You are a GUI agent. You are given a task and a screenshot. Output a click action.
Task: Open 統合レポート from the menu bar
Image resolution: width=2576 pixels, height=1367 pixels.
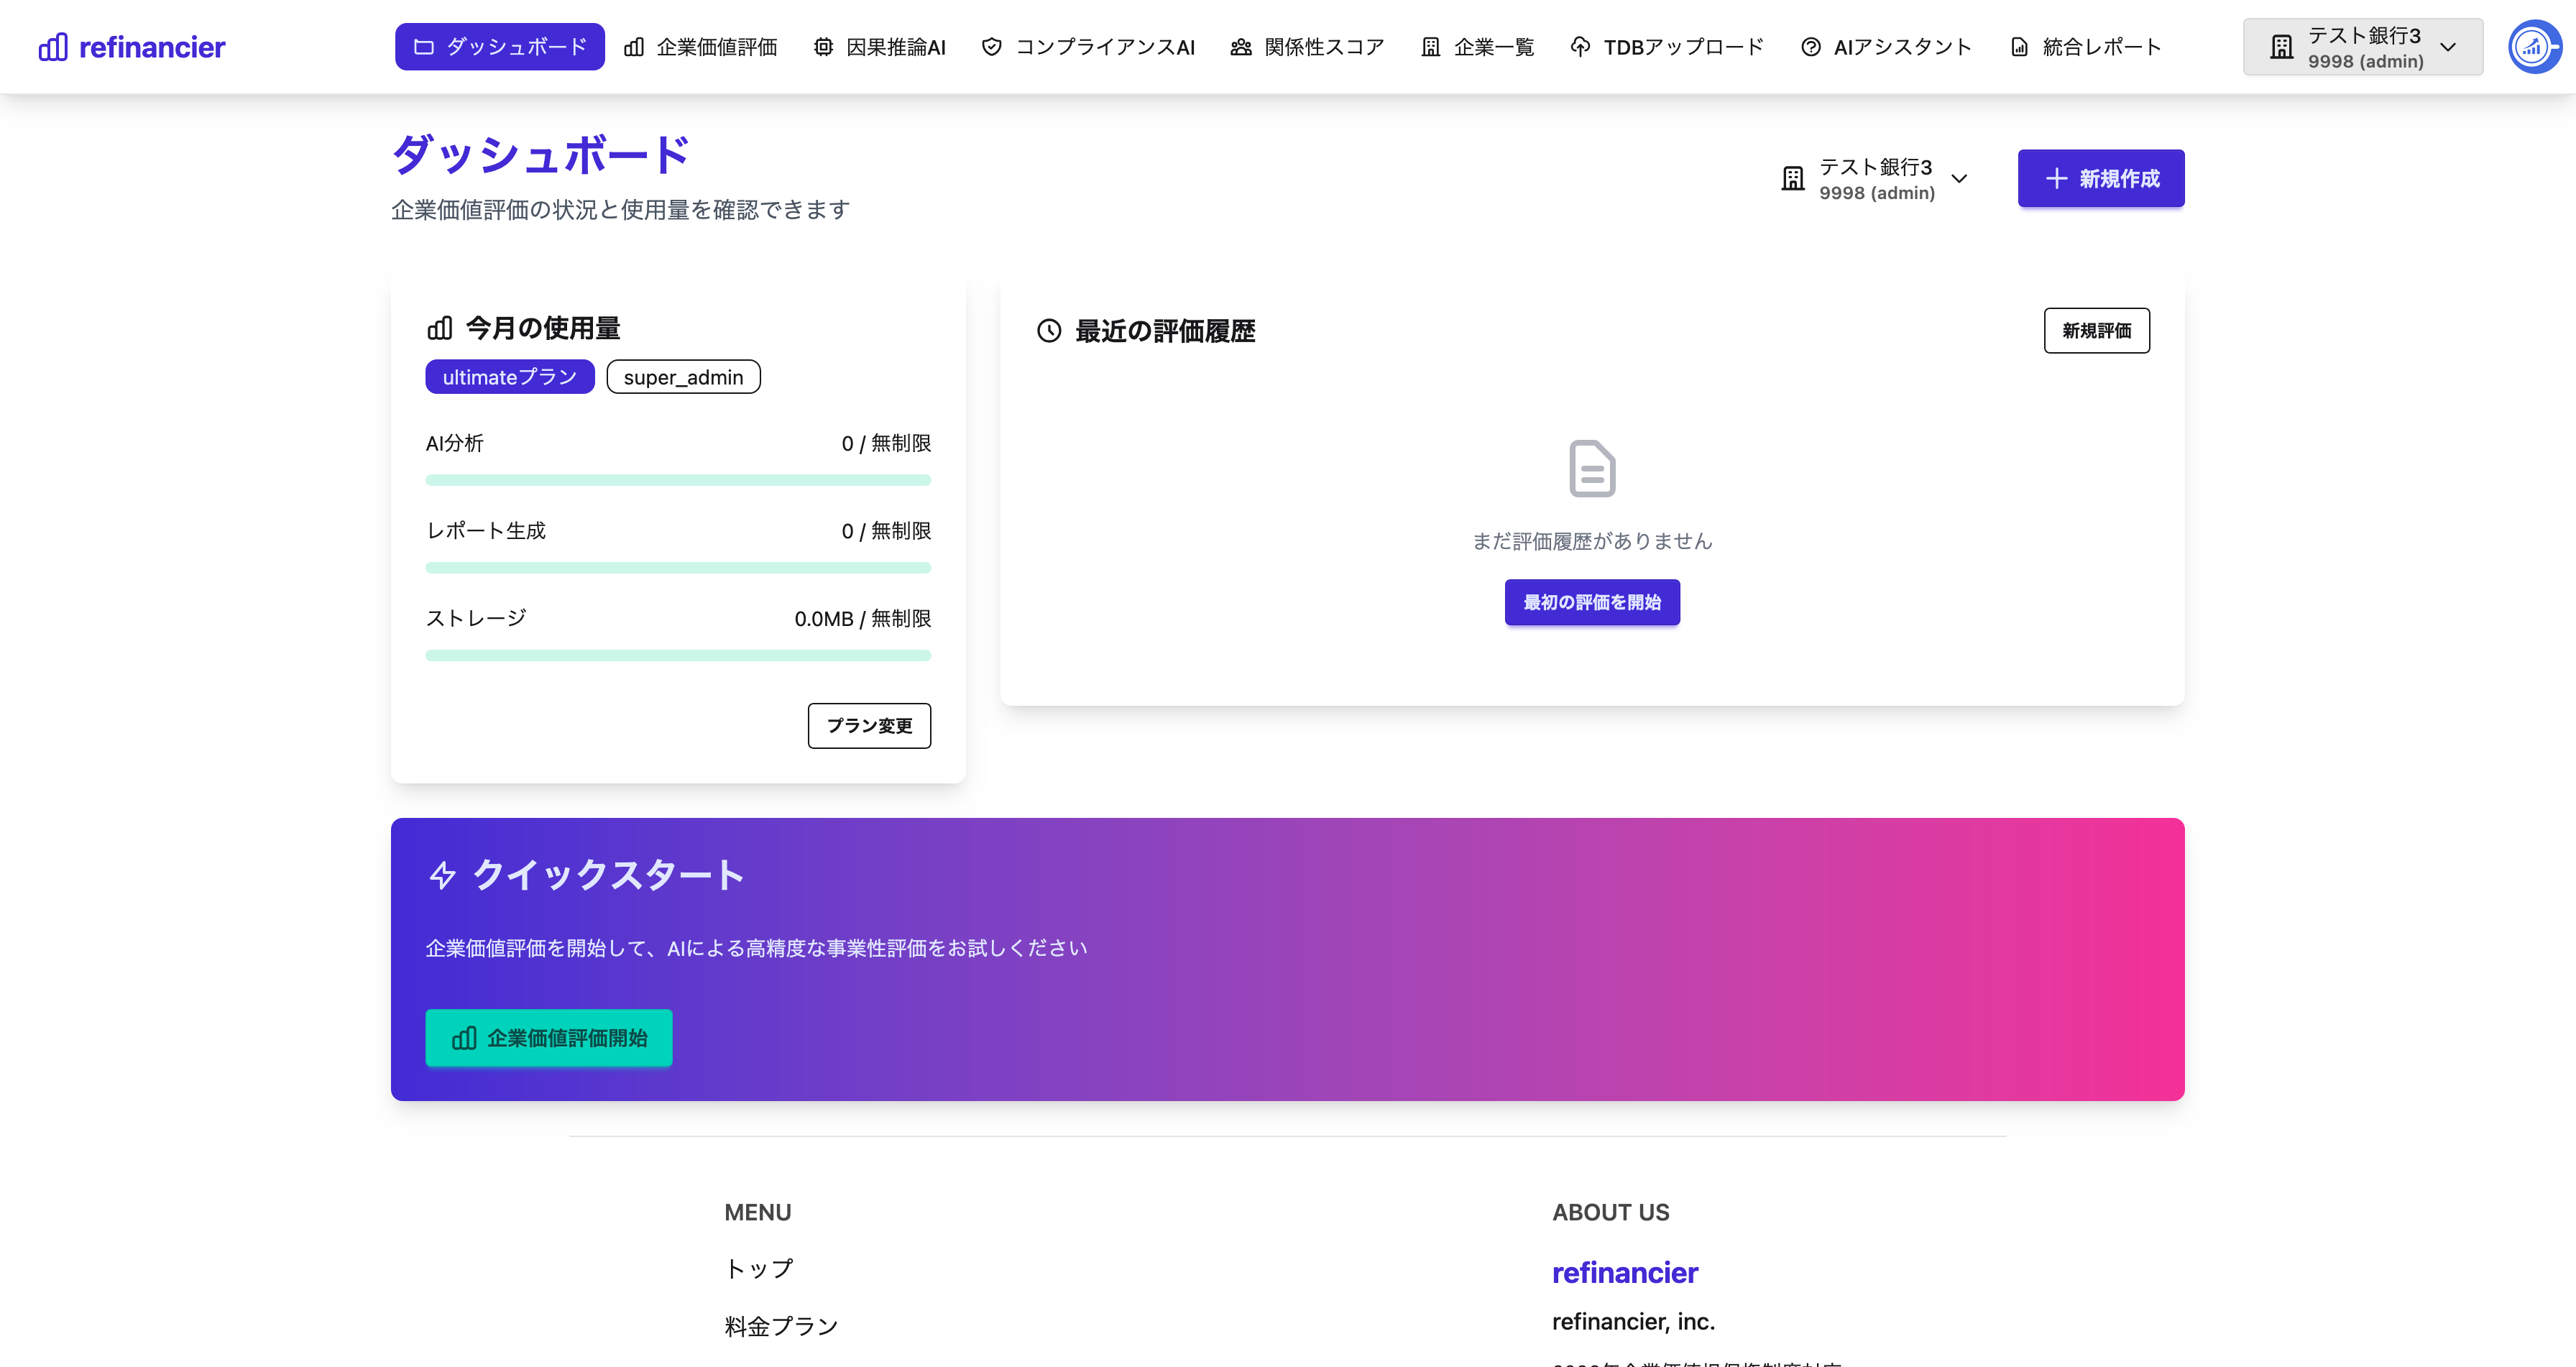coord(2085,46)
